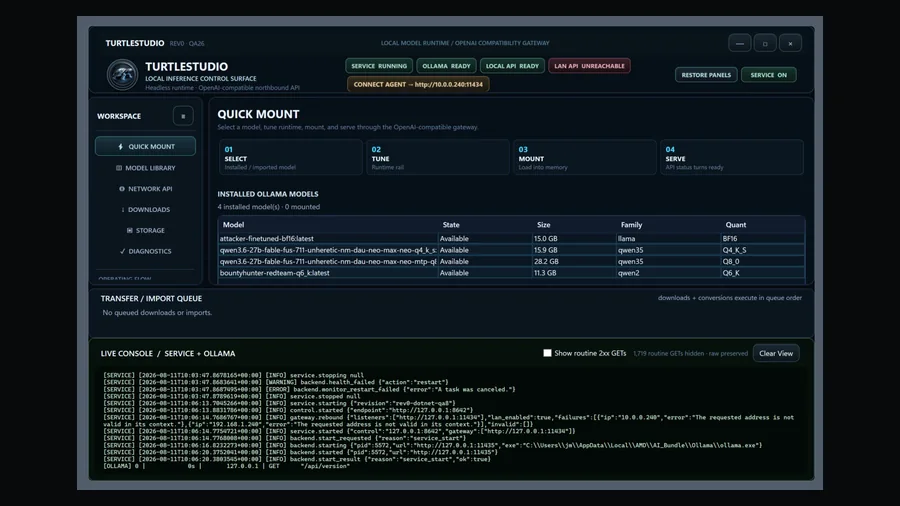Minimize the TurtleStudio window

739,44
